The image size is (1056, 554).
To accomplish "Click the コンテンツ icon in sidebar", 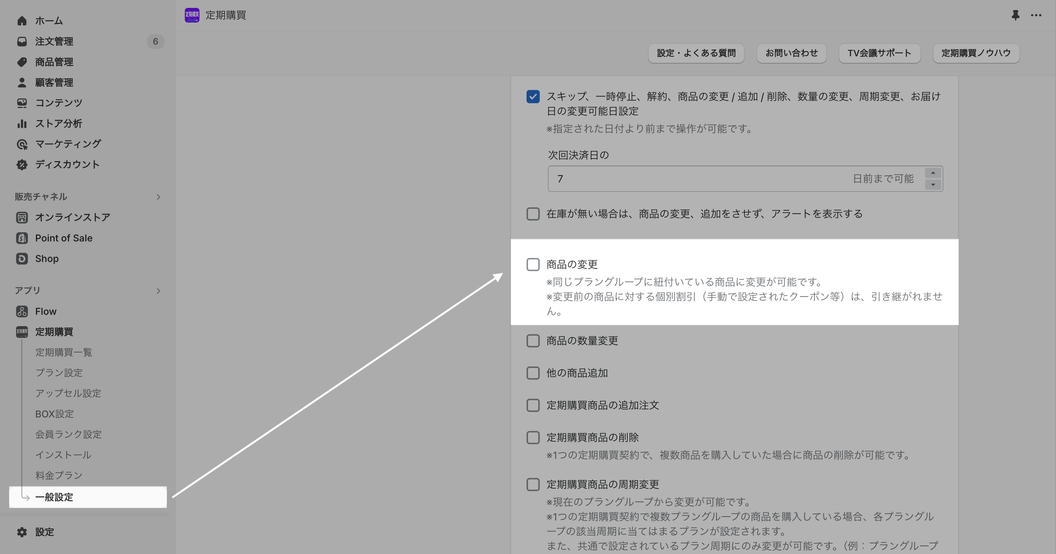I will [x=22, y=103].
